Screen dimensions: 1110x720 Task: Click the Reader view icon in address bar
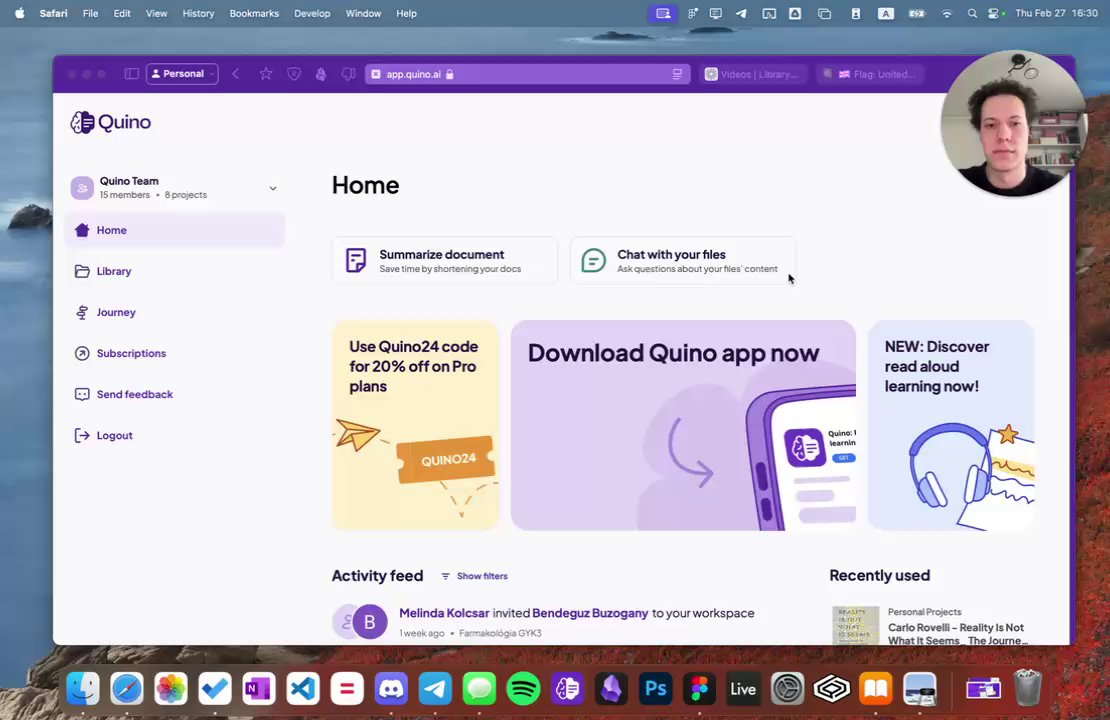click(x=677, y=74)
